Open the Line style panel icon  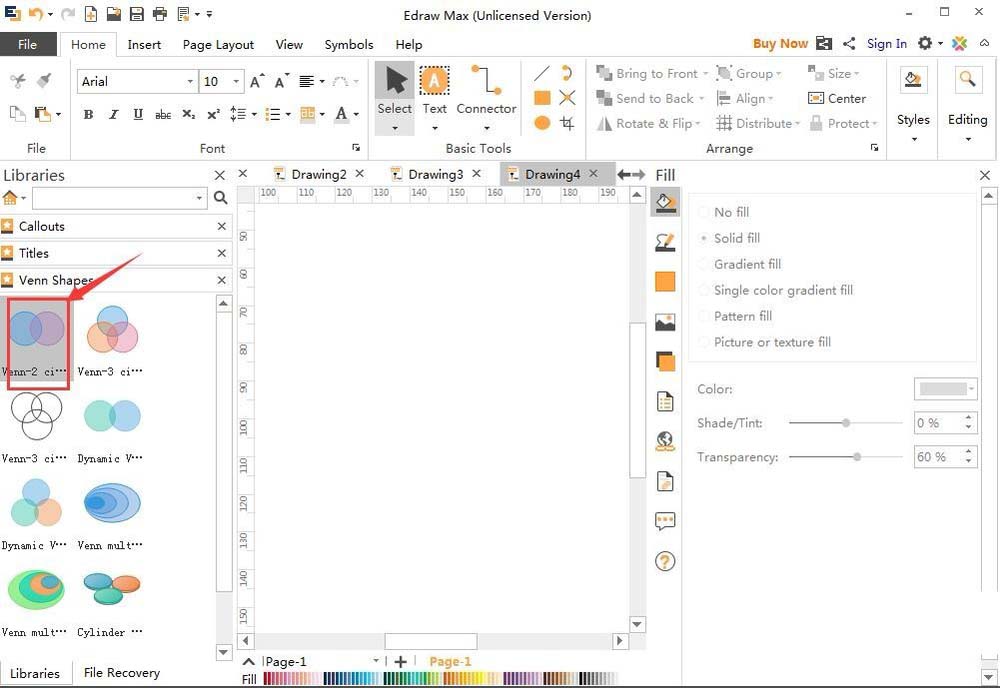(x=665, y=242)
